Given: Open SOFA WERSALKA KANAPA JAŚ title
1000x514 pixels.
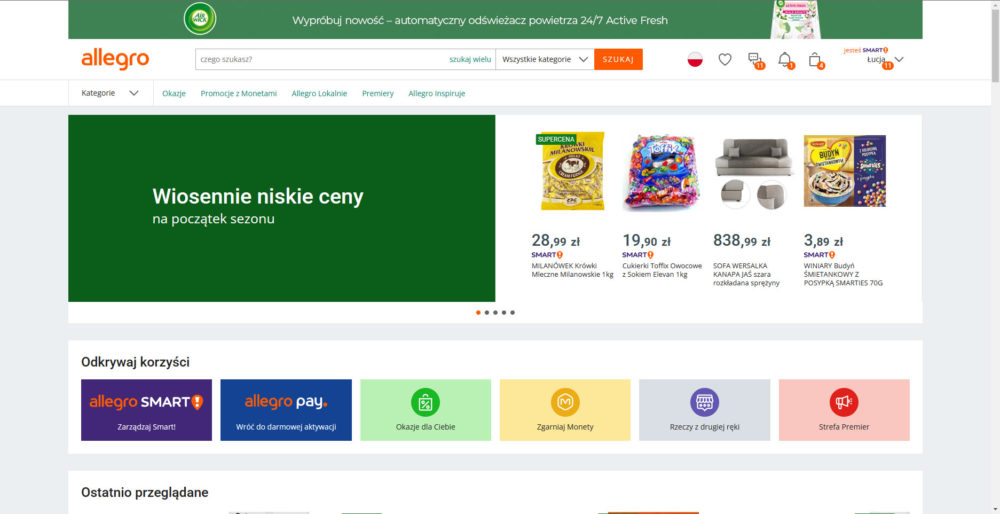Looking at the screenshot, I should click(x=746, y=274).
